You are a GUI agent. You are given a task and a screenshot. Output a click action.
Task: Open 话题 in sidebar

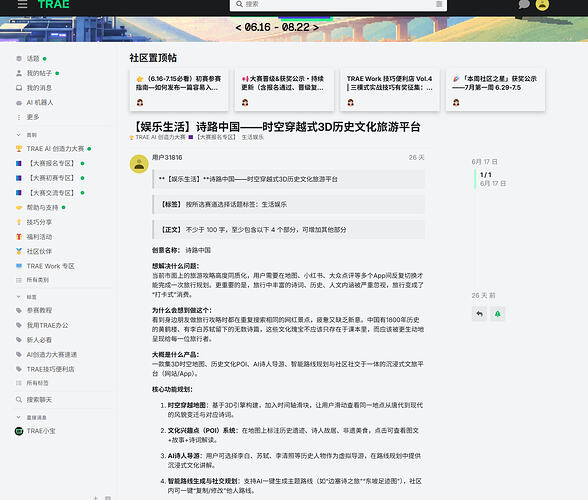coord(33,59)
